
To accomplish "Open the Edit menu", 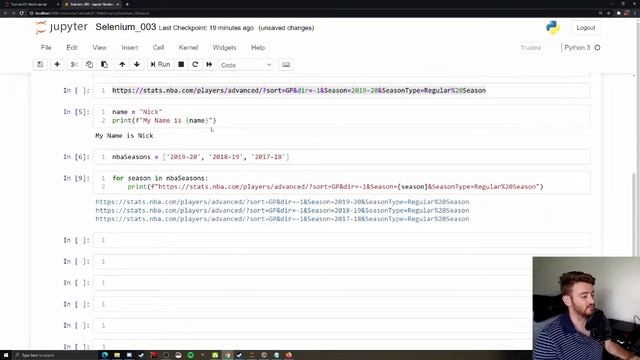I will [x=72, y=48].
